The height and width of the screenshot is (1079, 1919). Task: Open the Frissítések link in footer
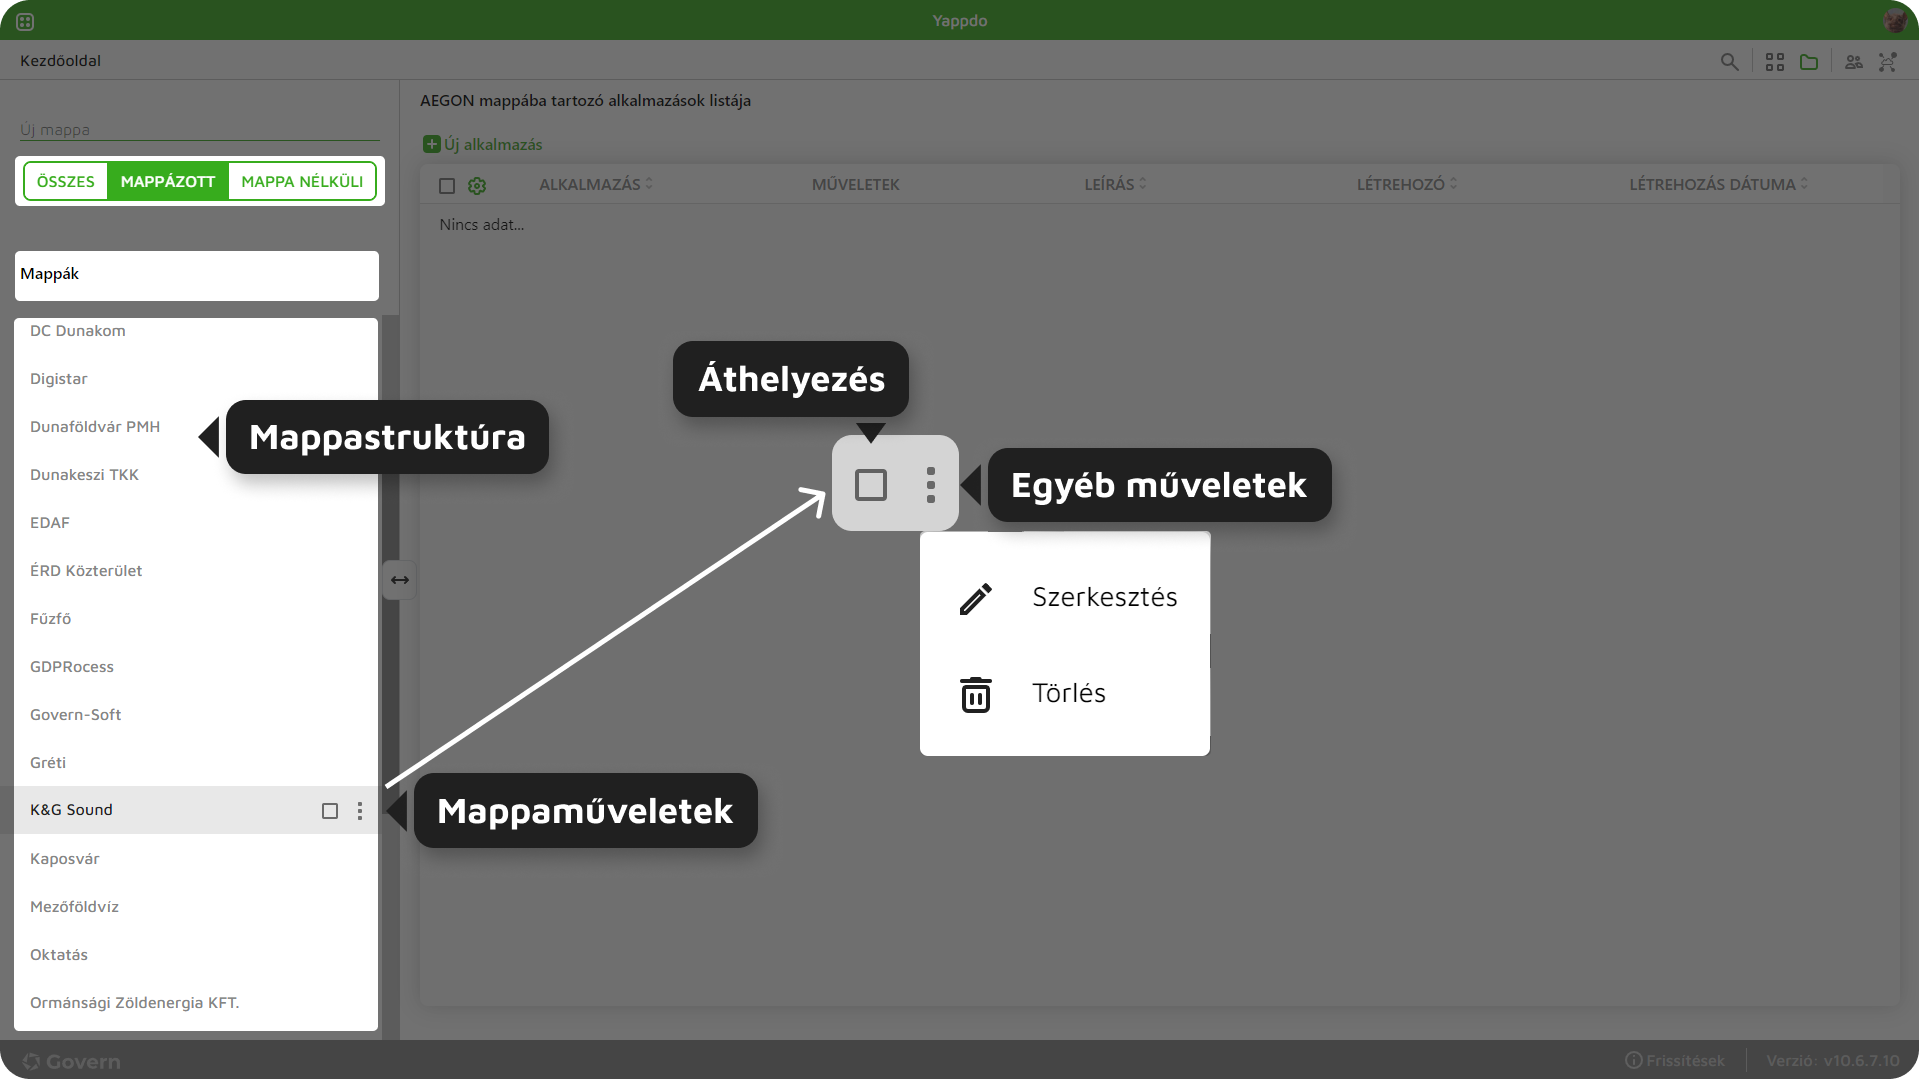1675,1061
